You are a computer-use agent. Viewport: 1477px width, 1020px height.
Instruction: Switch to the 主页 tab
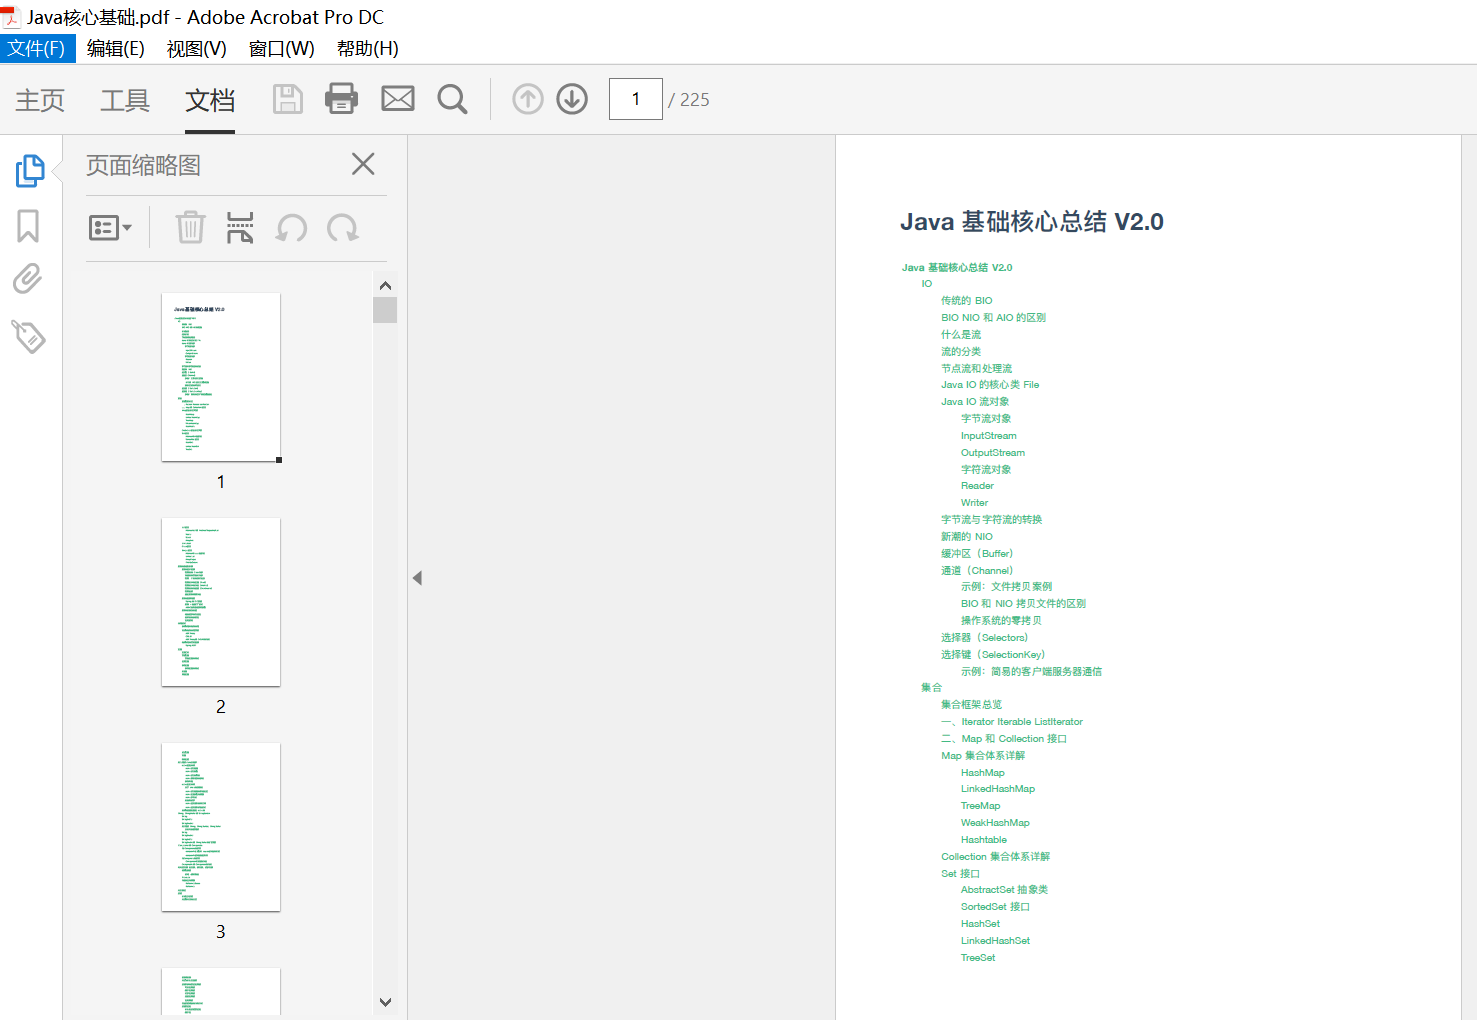(40, 100)
